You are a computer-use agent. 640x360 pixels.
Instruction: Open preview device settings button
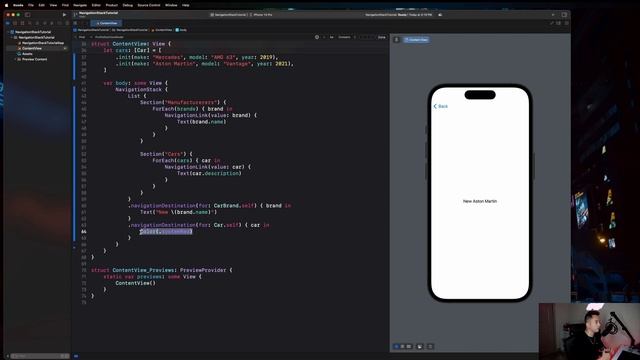[420, 346]
